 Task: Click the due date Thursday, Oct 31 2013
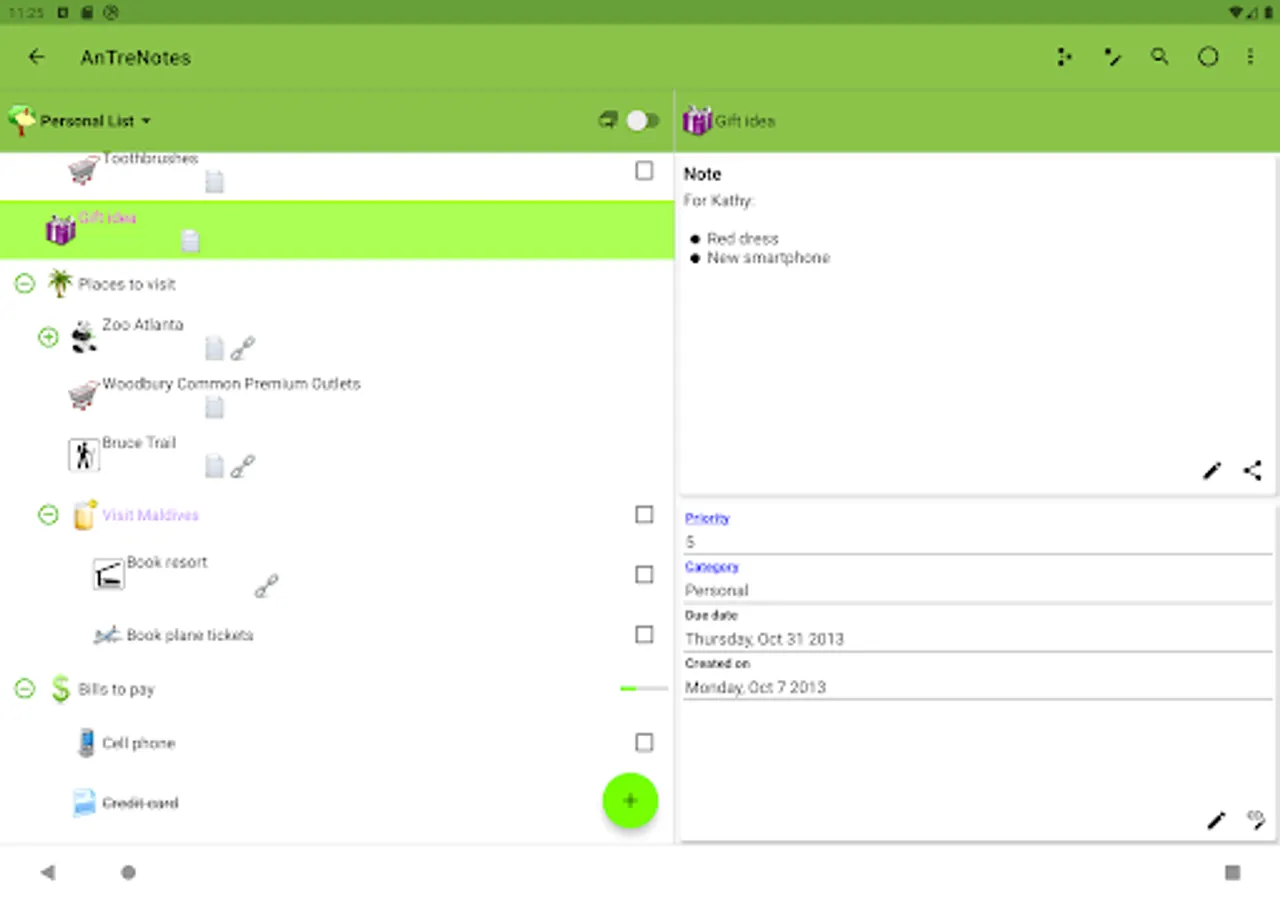[x=978, y=638]
